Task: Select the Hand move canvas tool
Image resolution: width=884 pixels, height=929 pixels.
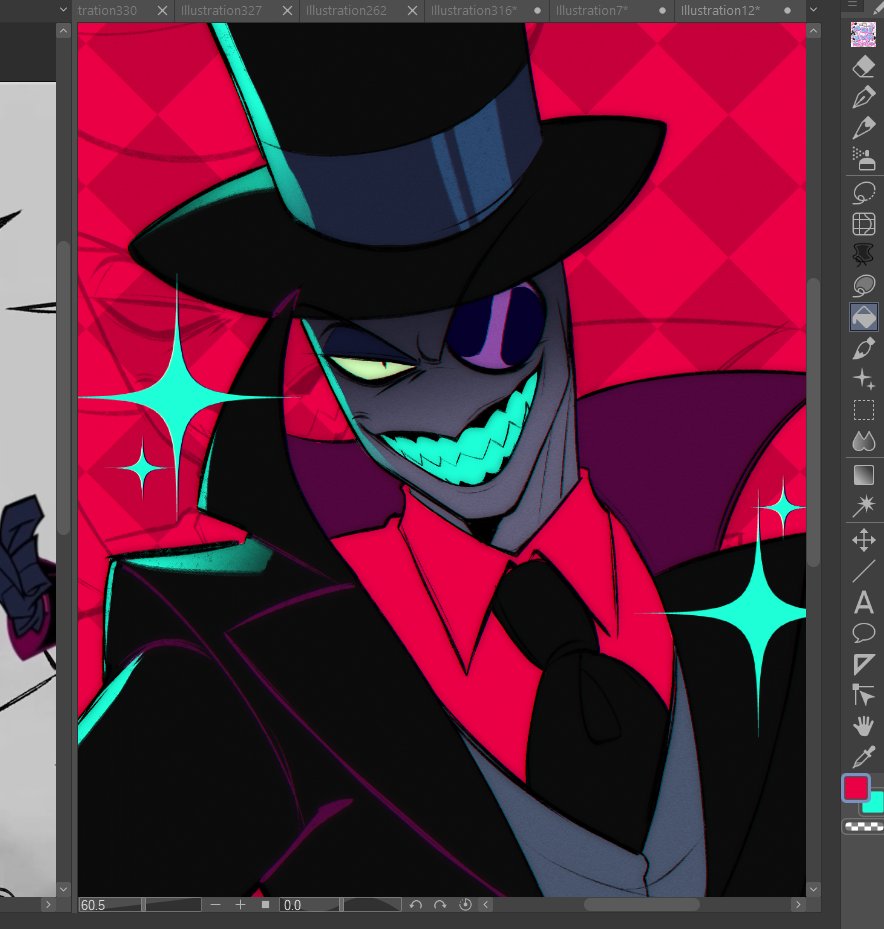Action: point(863,725)
